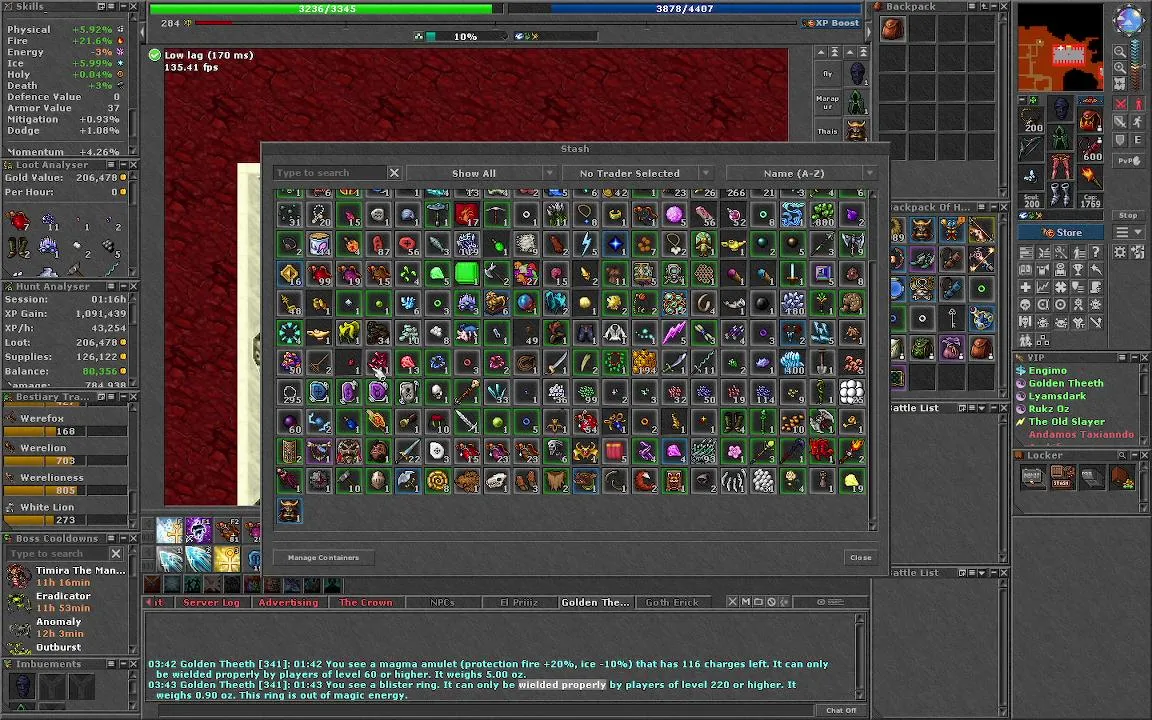Screen dimensions: 1152x720
Task: Click the Stop button
Action: pos(1128,215)
